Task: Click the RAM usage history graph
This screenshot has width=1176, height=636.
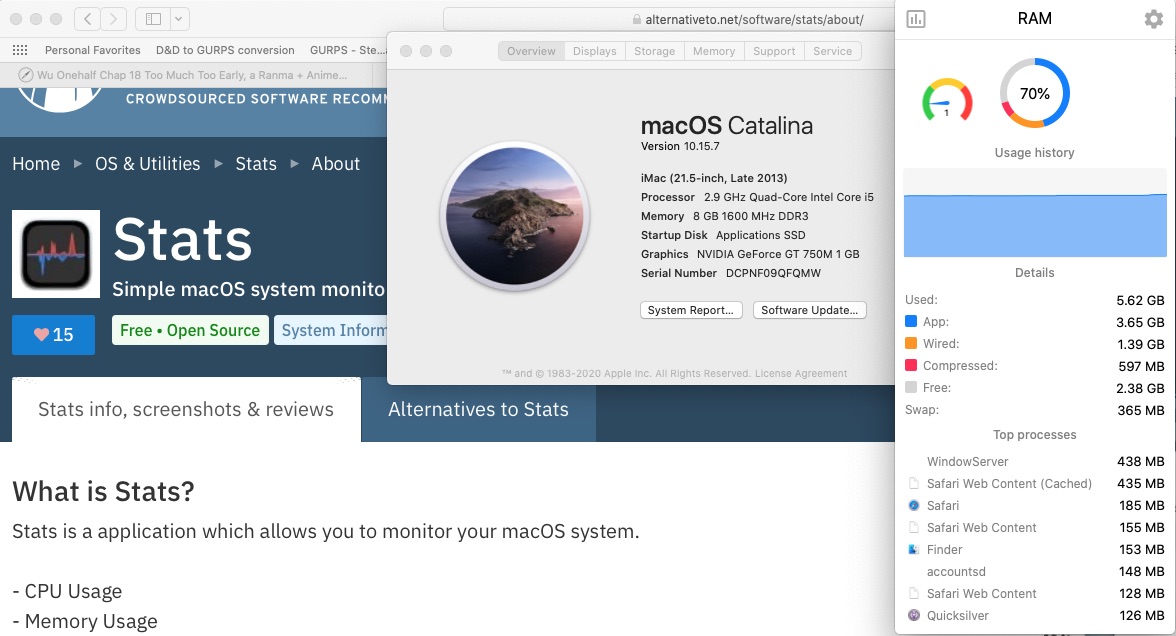Action: point(1035,213)
